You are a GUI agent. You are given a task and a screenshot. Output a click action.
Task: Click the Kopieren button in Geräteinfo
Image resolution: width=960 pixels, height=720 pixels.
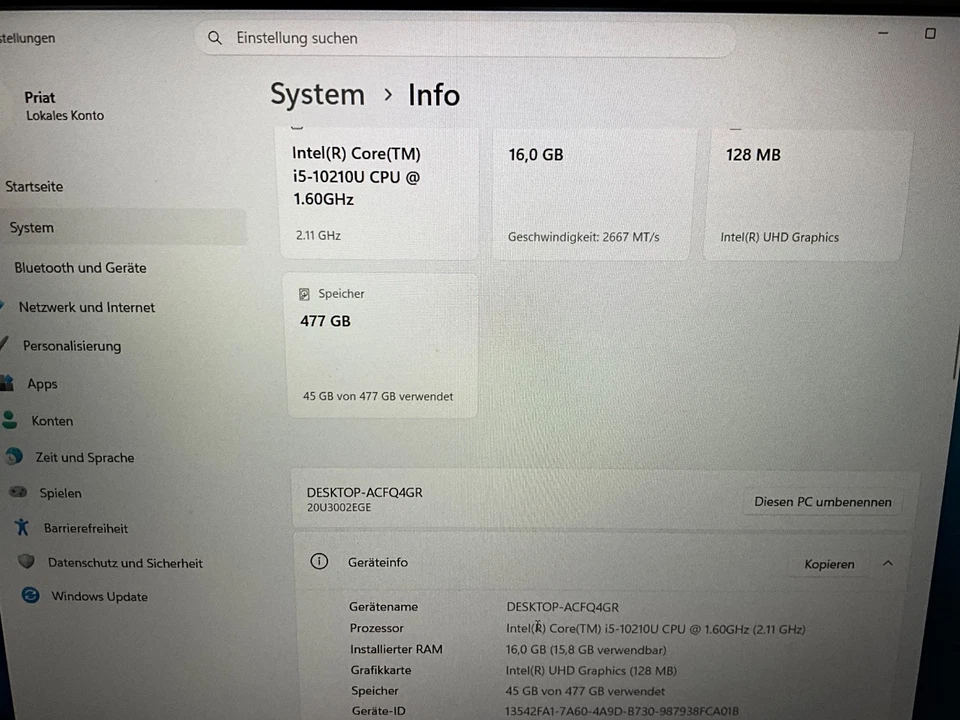pos(829,564)
